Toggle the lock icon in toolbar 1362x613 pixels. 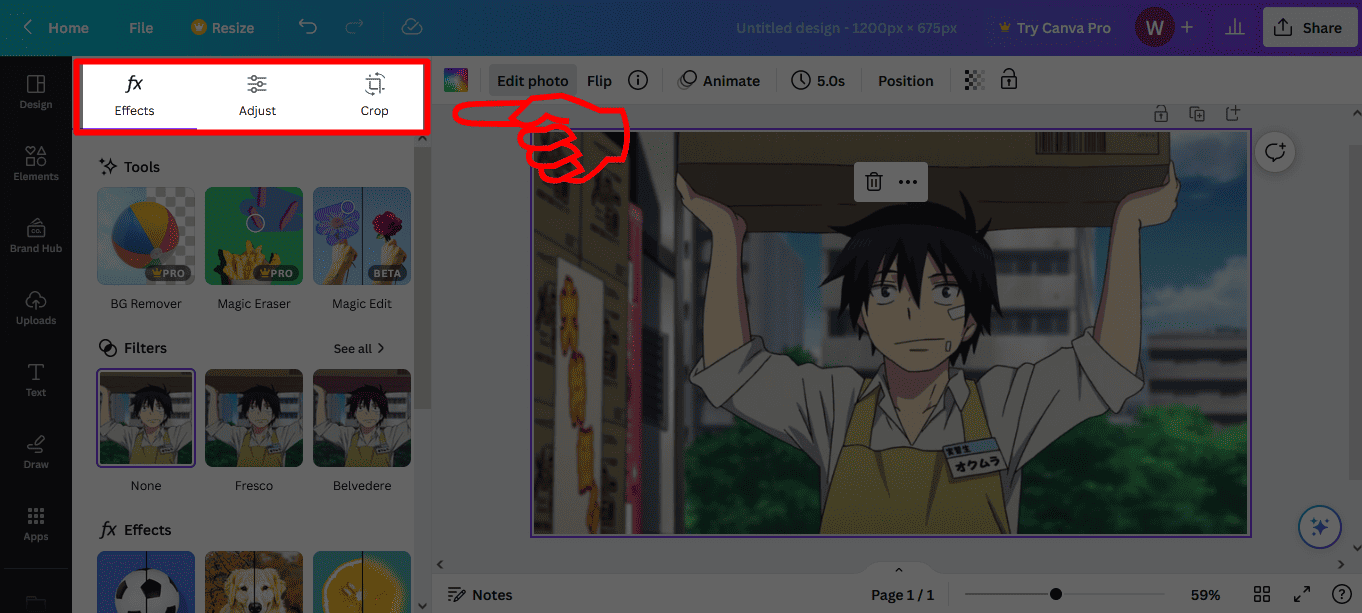coord(1009,80)
